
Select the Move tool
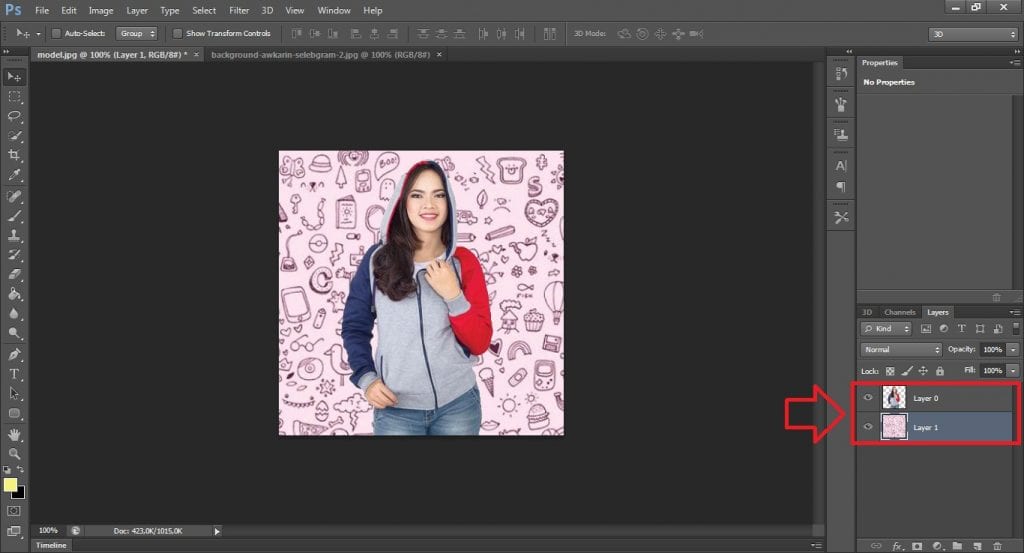pyautogui.click(x=14, y=77)
